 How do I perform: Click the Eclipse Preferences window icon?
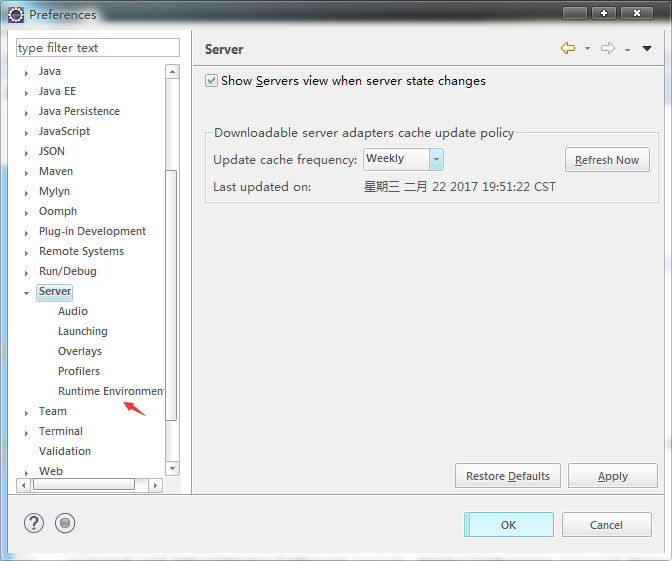(x=16, y=15)
